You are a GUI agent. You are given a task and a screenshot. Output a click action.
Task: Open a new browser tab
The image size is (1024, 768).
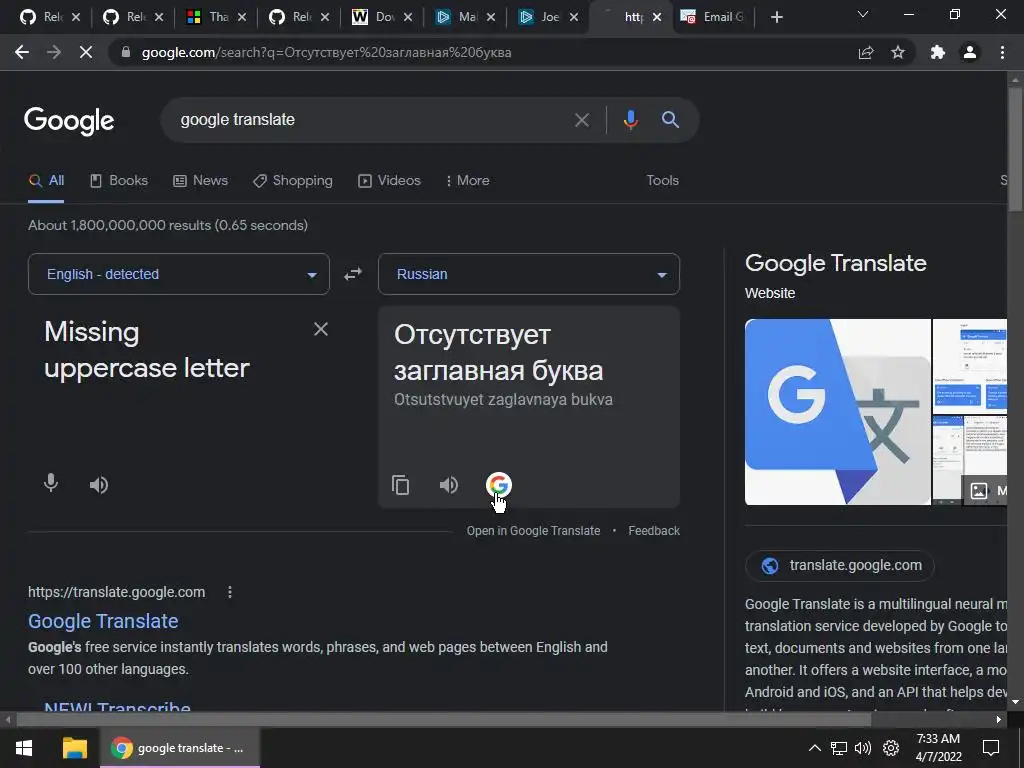pos(776,17)
